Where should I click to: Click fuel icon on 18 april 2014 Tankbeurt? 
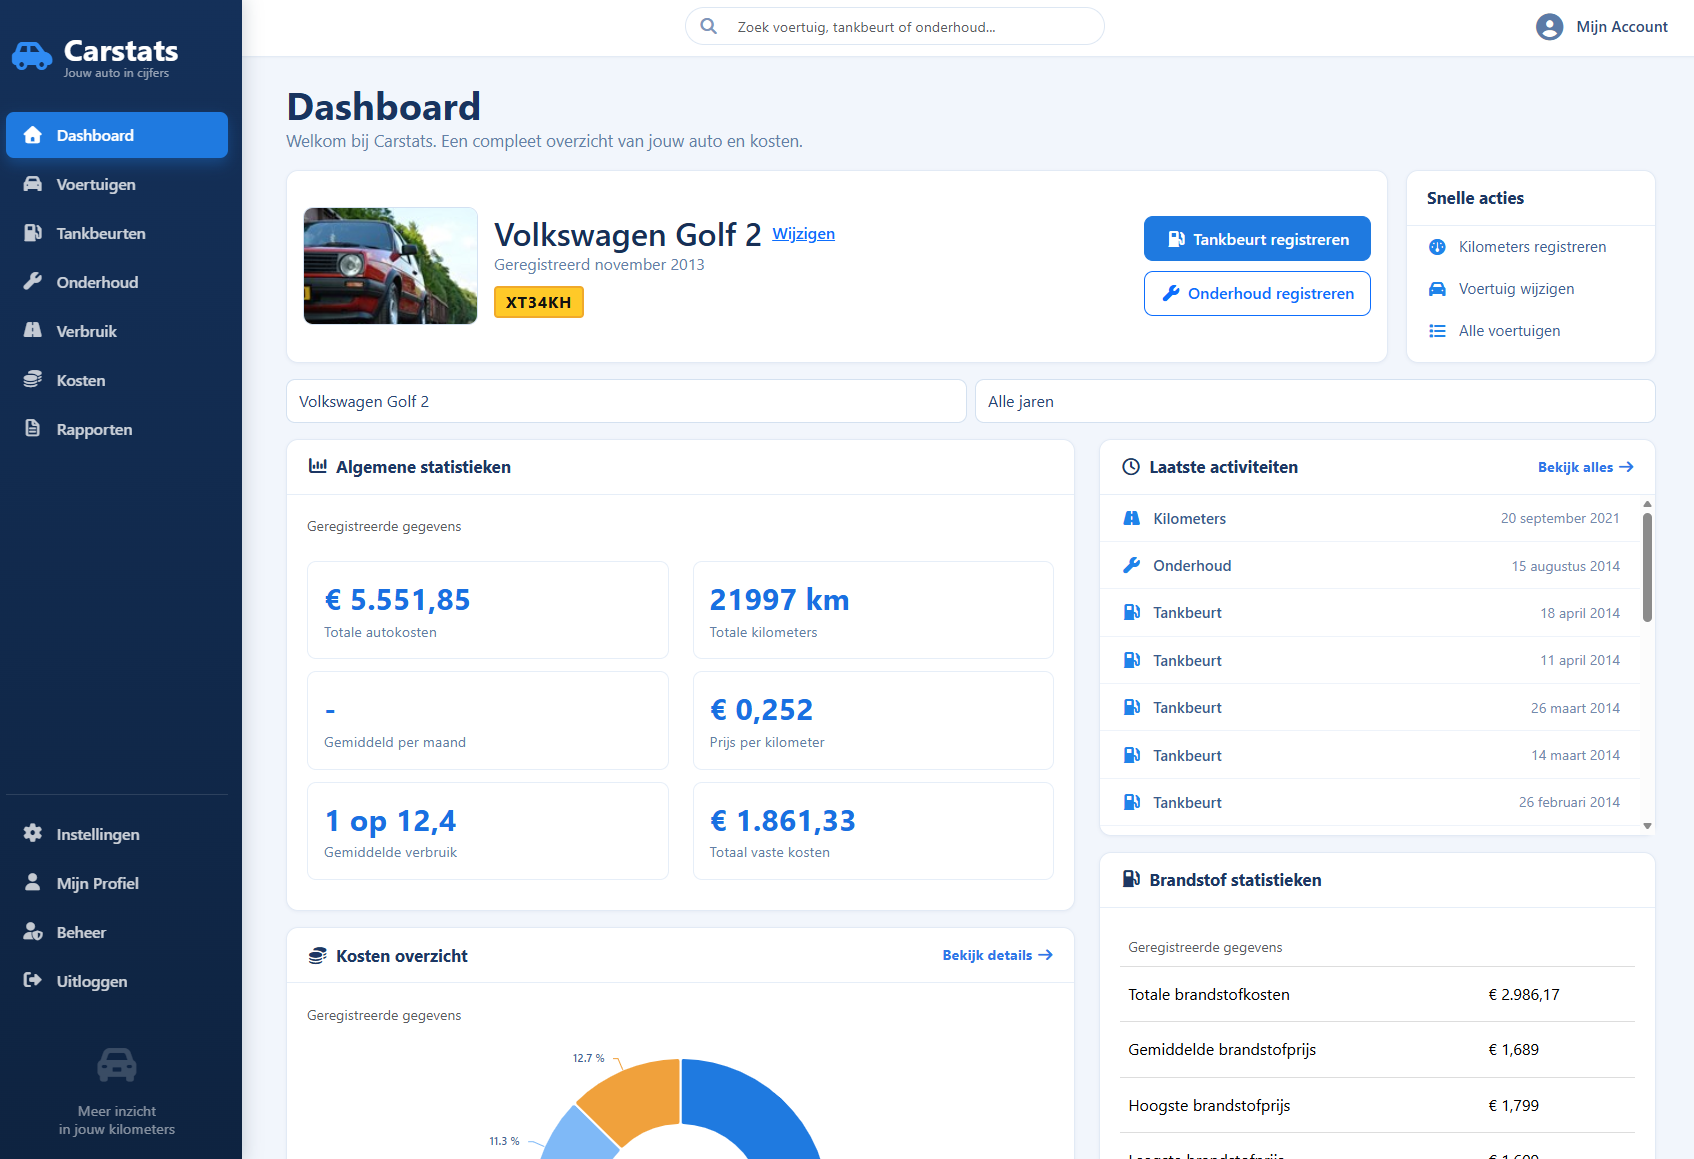[1132, 612]
